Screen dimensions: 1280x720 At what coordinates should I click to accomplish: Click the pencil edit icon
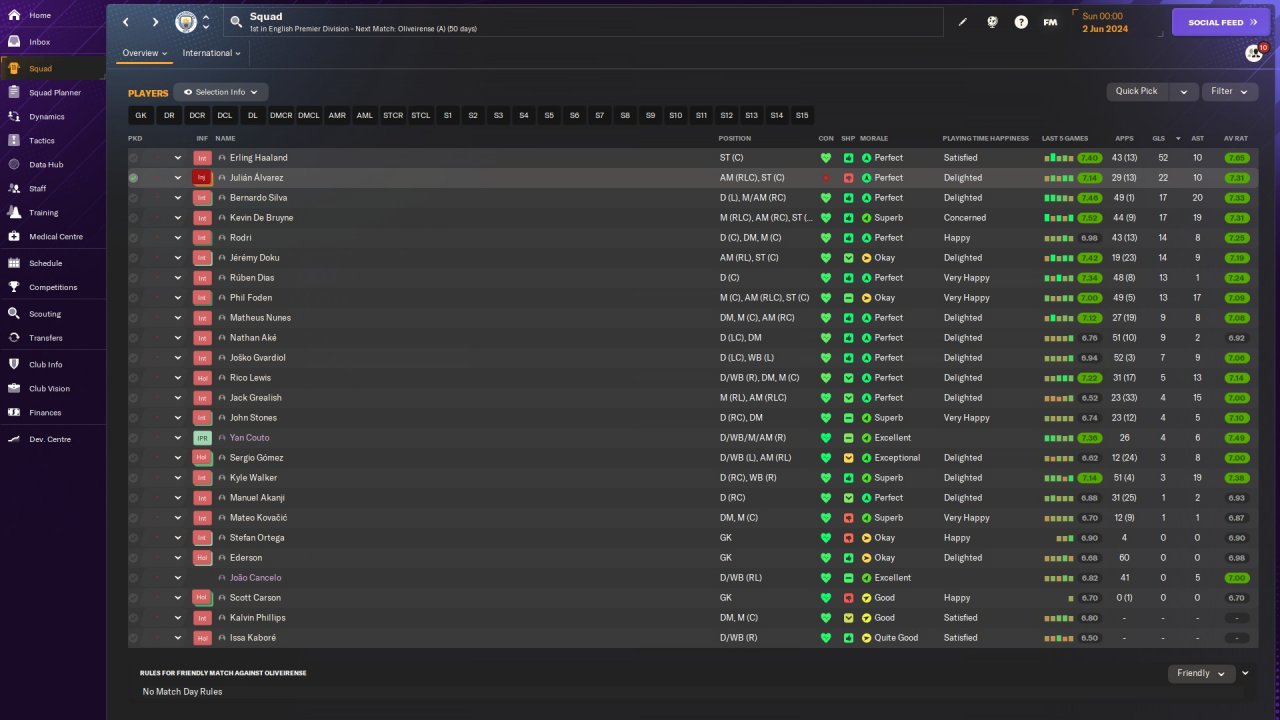pos(963,22)
